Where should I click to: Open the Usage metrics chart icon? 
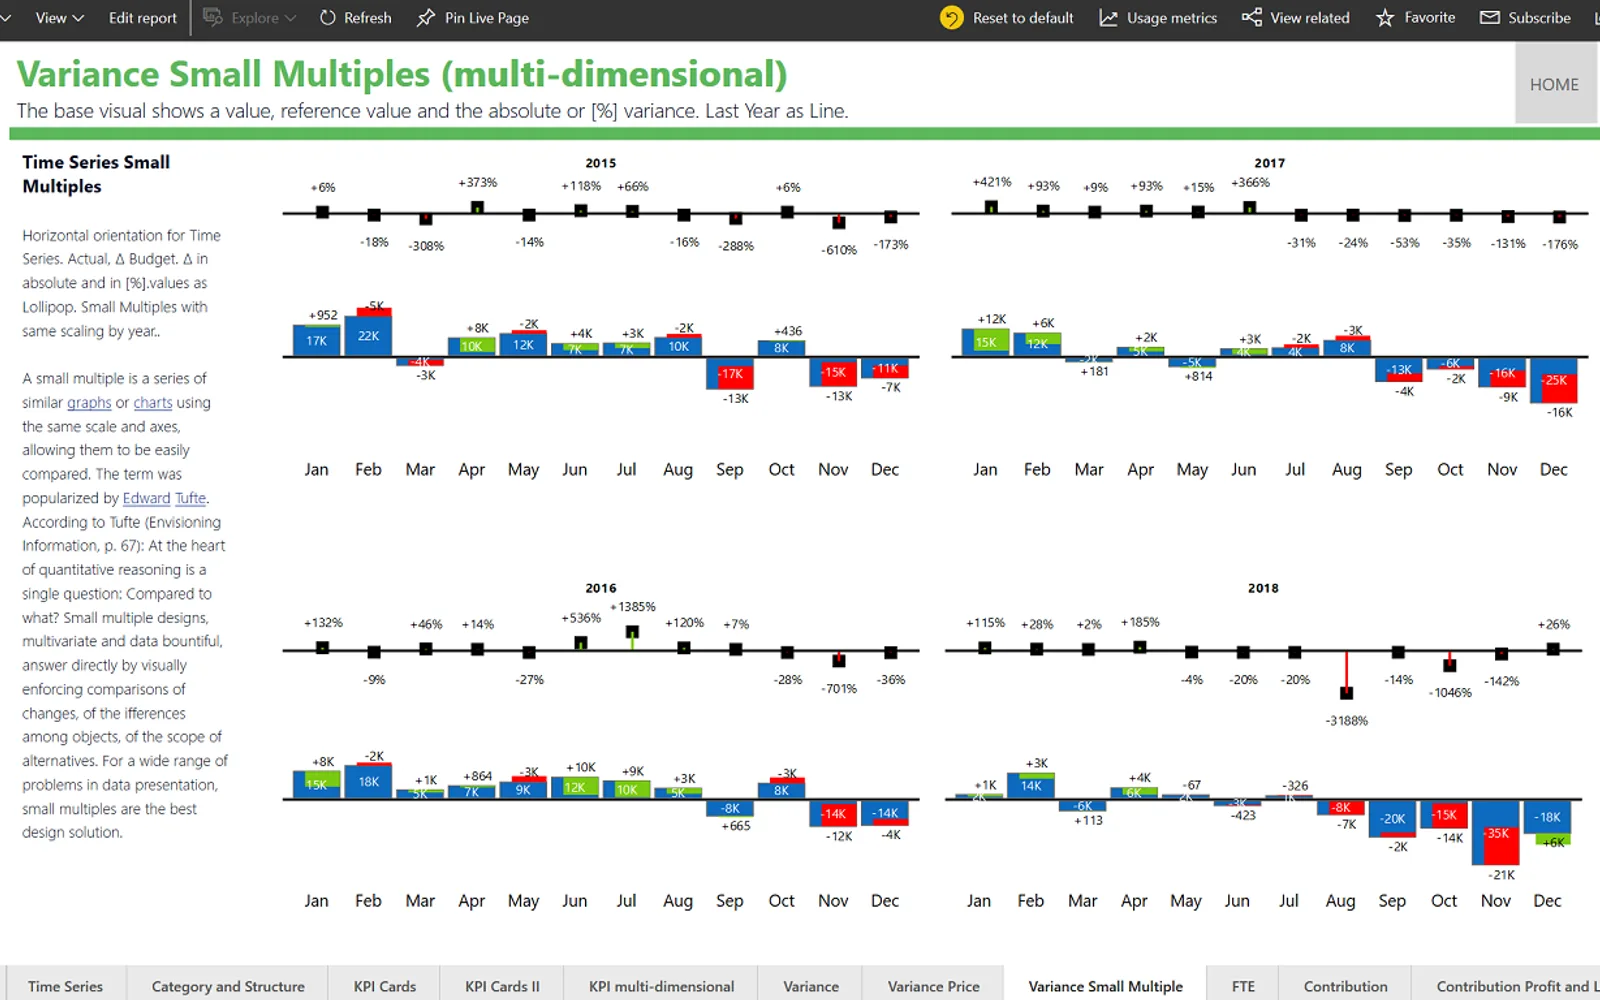click(x=1108, y=18)
